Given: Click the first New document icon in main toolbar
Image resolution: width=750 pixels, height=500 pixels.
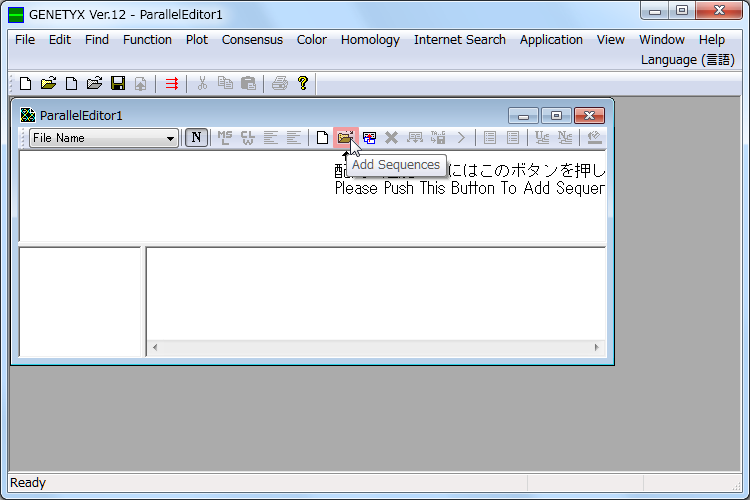Looking at the screenshot, I should pyautogui.click(x=25, y=84).
